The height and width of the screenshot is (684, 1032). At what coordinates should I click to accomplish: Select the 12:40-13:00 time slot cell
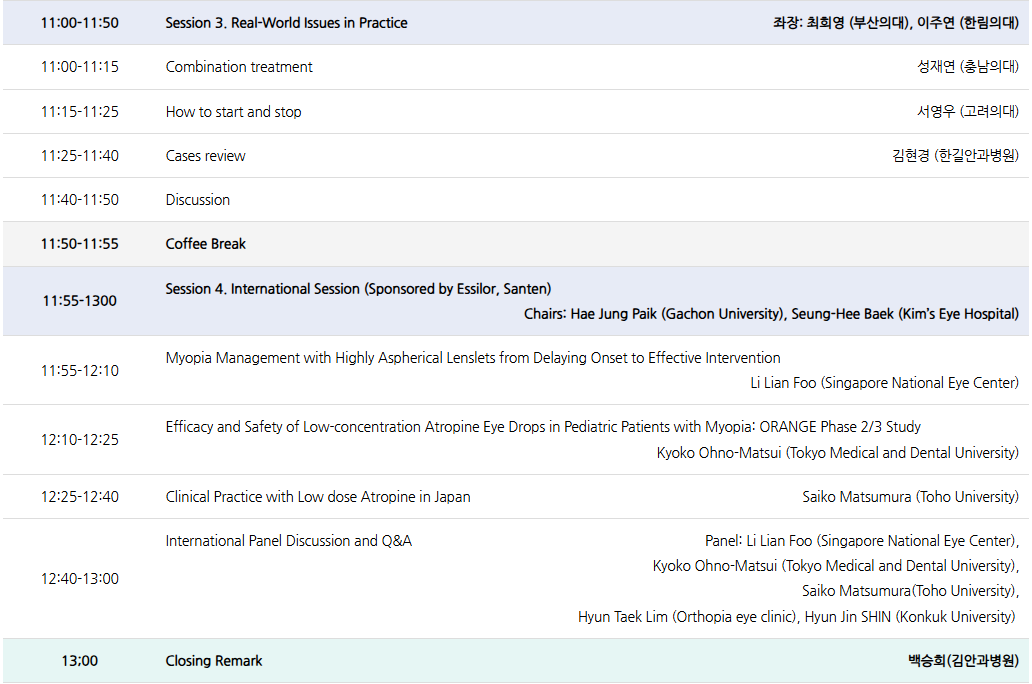(80, 578)
